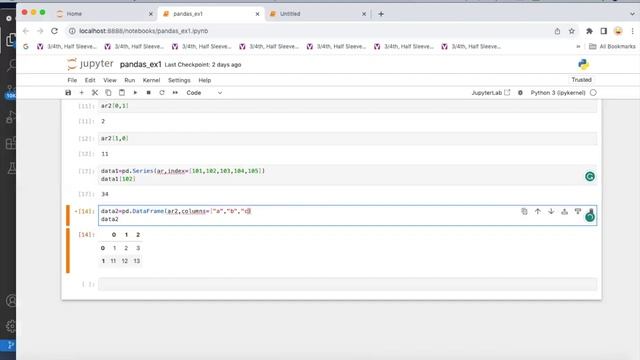Insert cell below icon in cell toolbar

[578, 211]
